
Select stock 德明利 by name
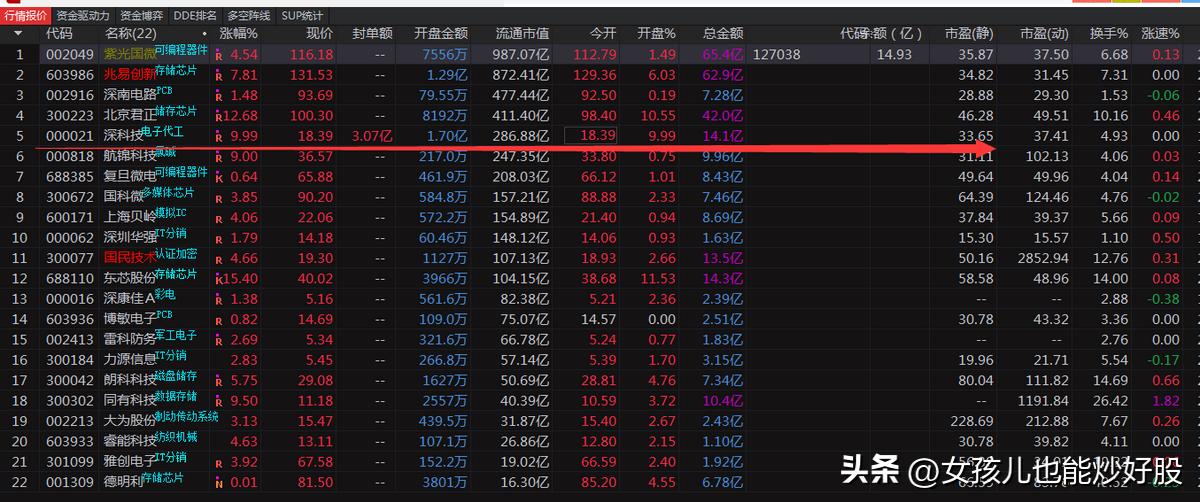pos(122,482)
